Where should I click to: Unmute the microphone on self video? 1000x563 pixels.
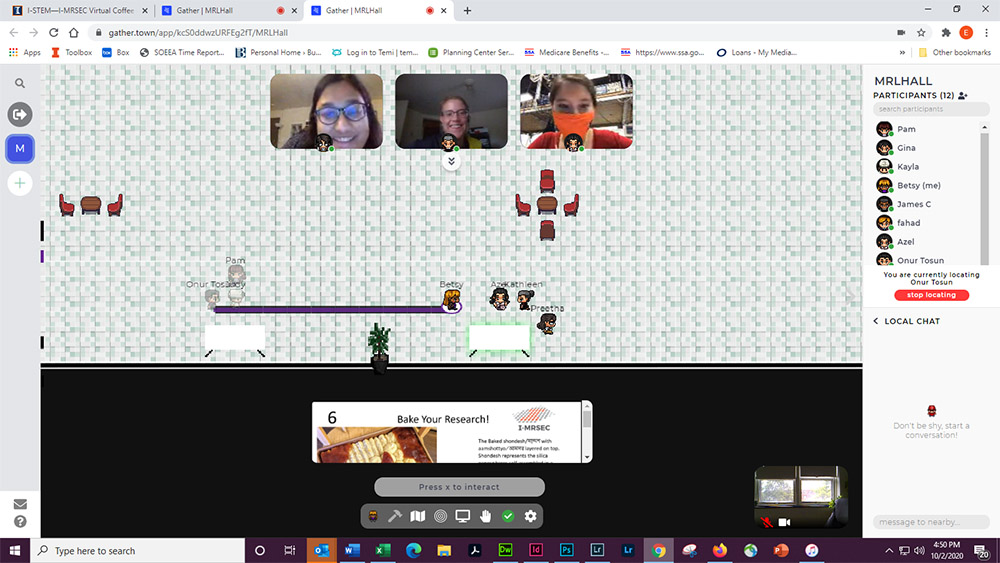[766, 522]
